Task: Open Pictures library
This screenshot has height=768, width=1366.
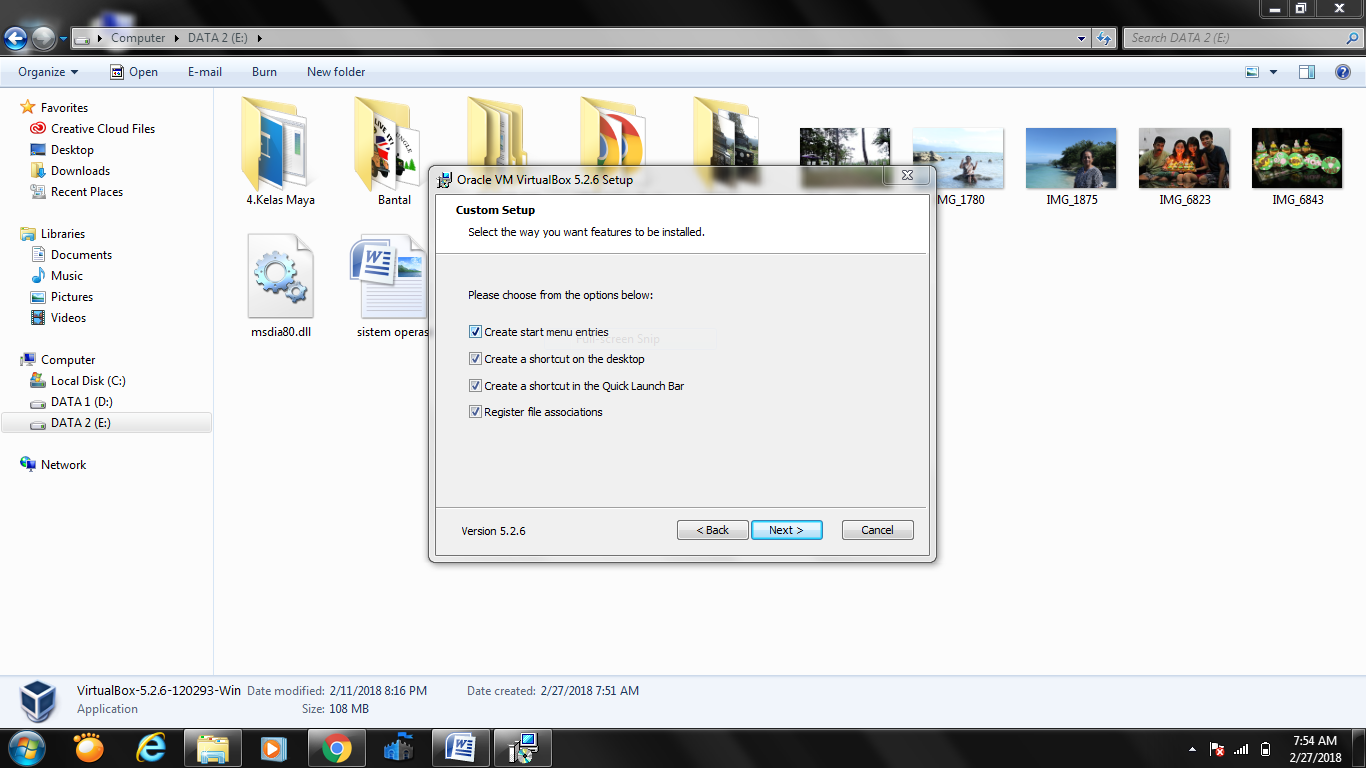Action: click(72, 297)
